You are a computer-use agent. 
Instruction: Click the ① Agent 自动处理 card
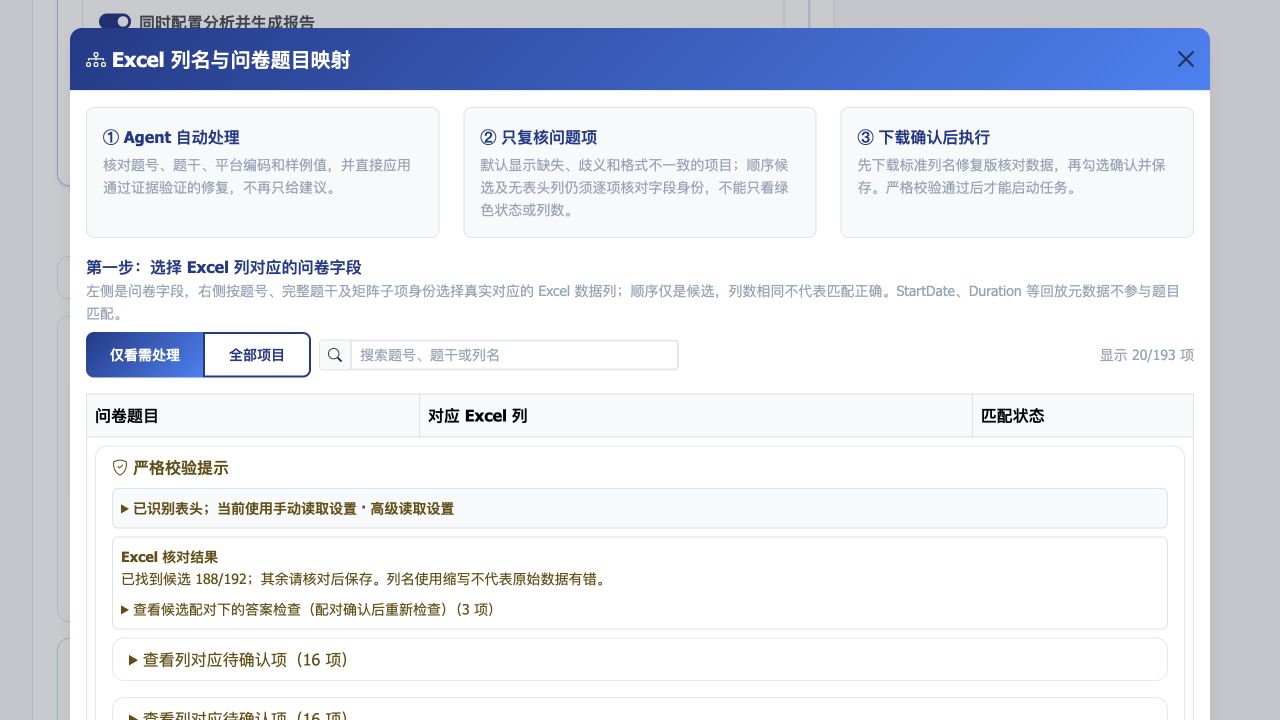coord(263,172)
